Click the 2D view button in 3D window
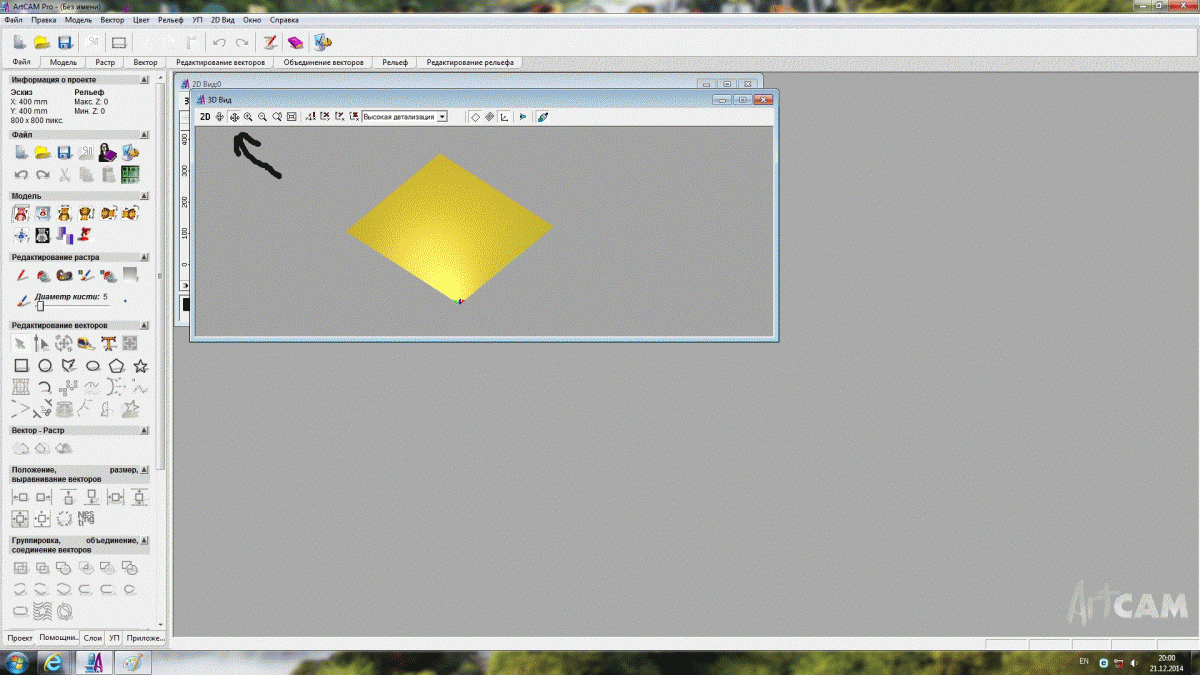Screen dimensions: 1200x675 point(205,117)
